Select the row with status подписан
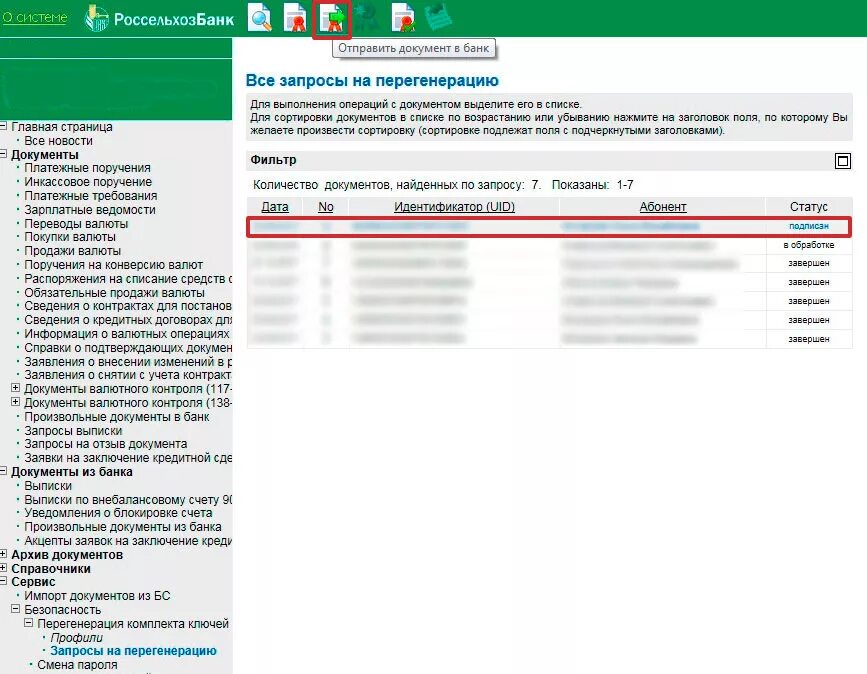 [549, 226]
